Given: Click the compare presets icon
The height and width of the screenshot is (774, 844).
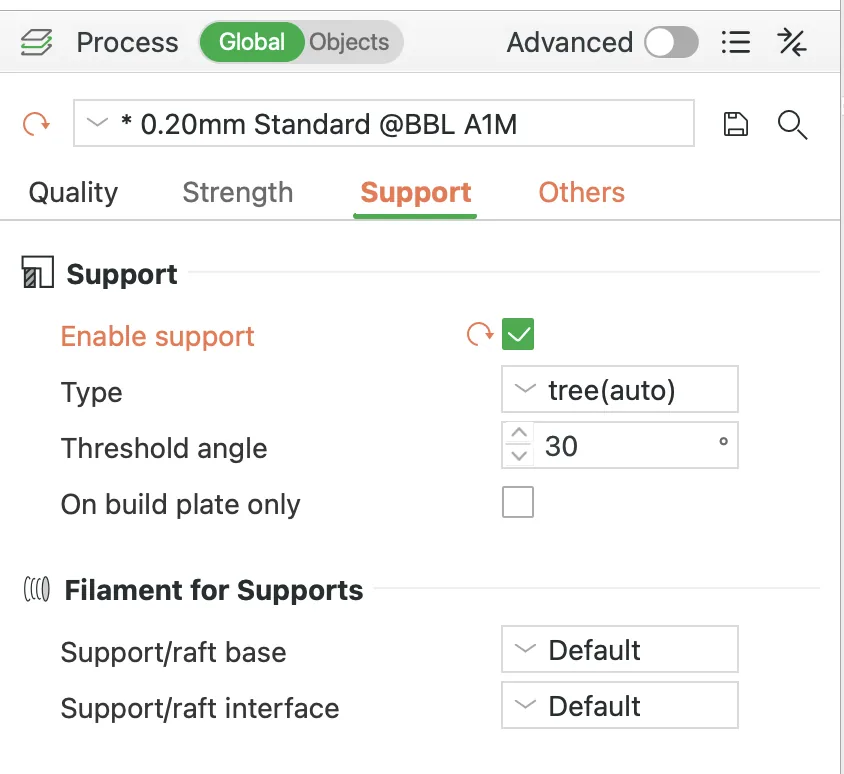Looking at the screenshot, I should 792,42.
